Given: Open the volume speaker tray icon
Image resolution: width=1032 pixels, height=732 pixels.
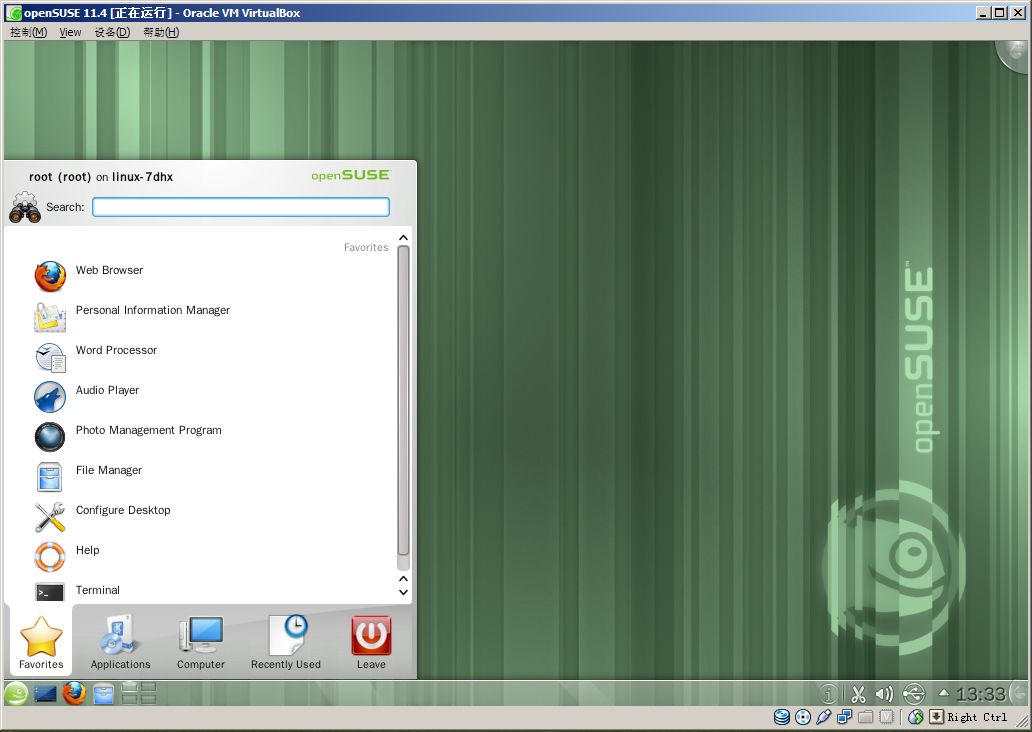Looking at the screenshot, I should 884,694.
